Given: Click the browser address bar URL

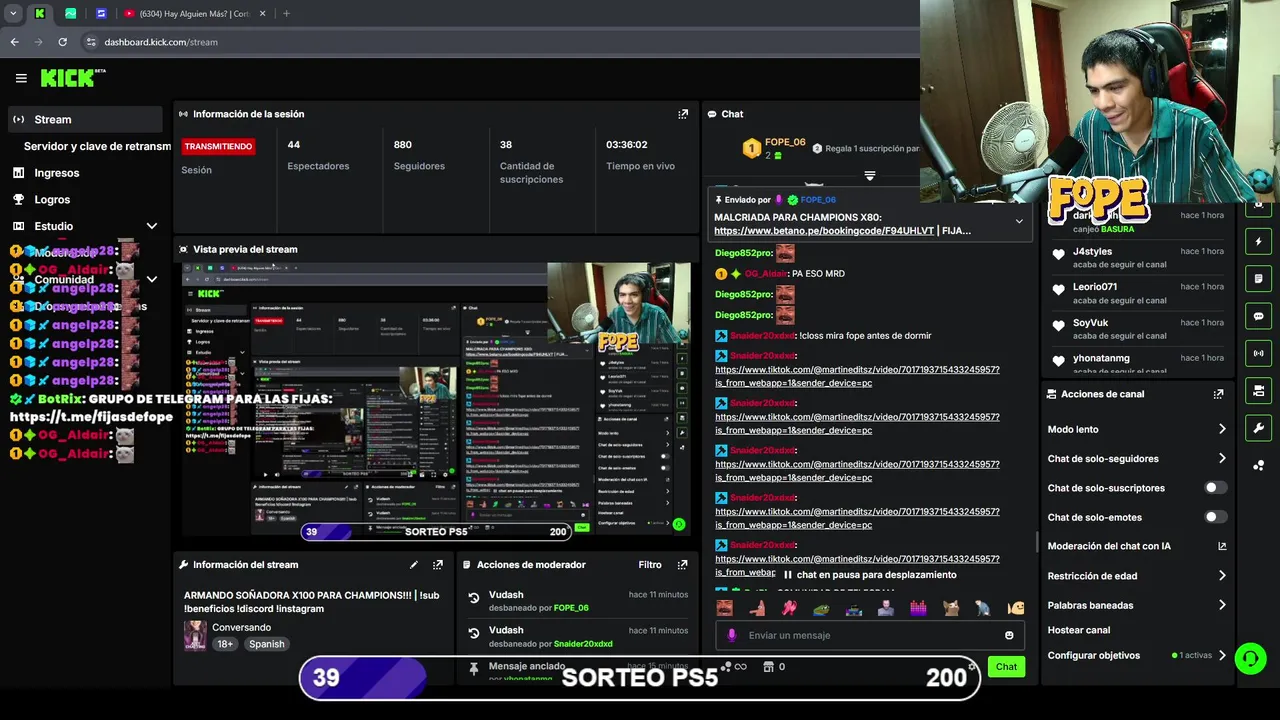Looking at the screenshot, I should tap(161, 42).
